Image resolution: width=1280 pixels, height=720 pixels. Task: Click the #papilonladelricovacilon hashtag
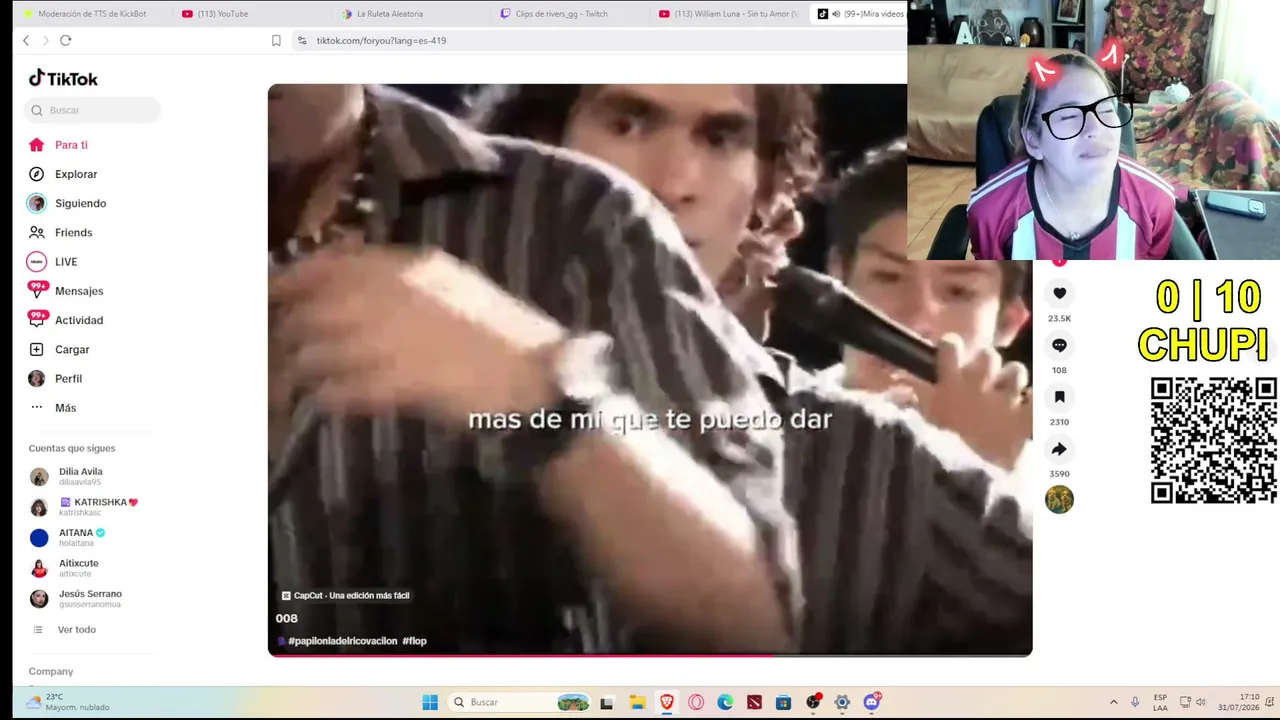(x=342, y=641)
